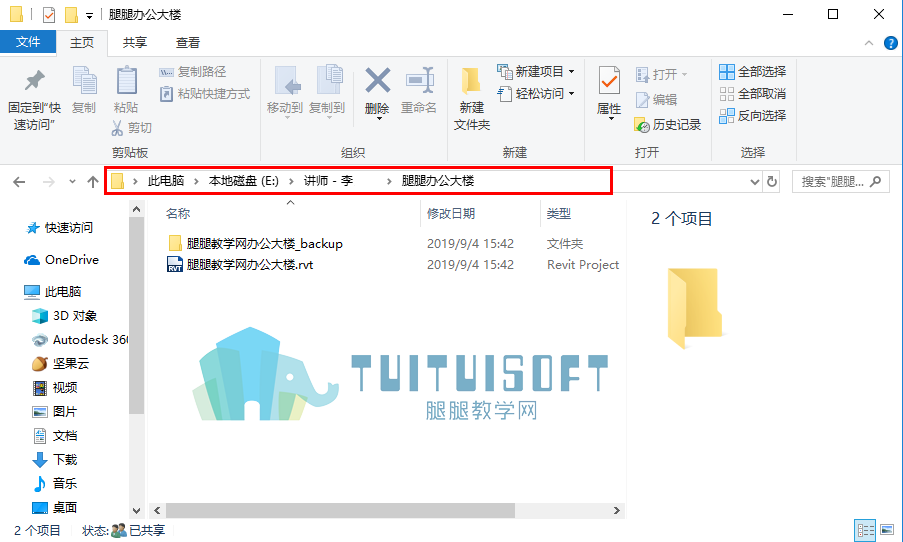The width and height of the screenshot is (903, 542).
Task: Open Quick access (快速访问) in sidebar
Action: (59, 228)
